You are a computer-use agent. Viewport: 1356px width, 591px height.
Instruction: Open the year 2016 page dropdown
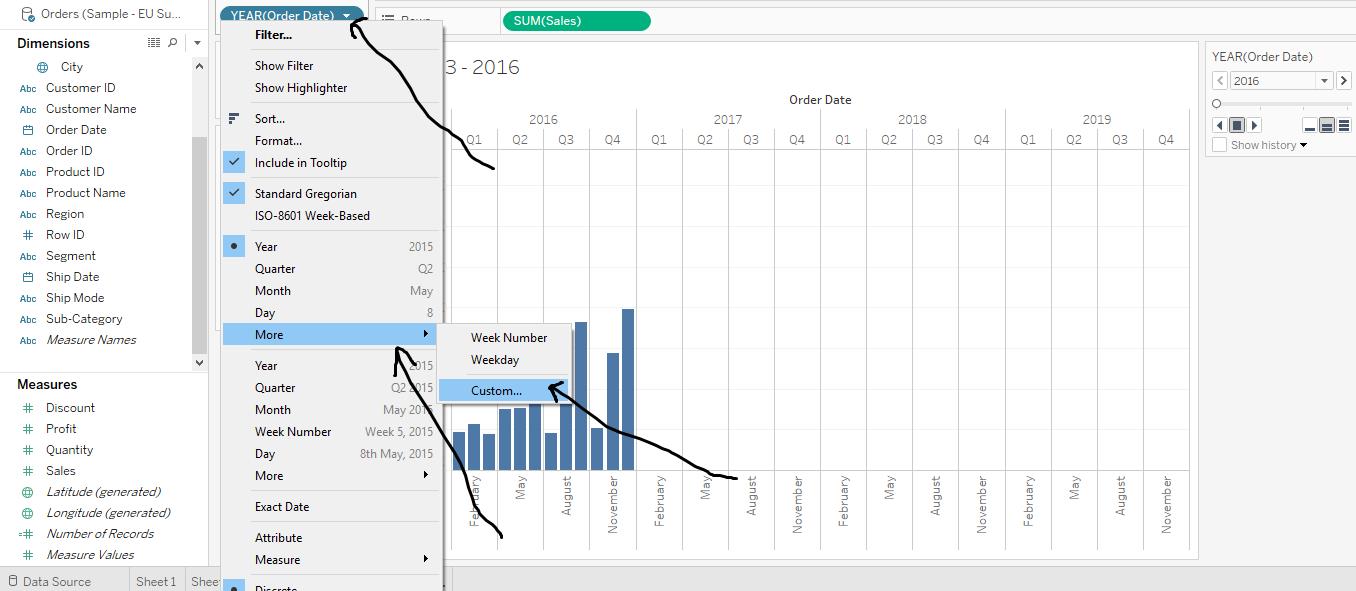click(x=1325, y=81)
